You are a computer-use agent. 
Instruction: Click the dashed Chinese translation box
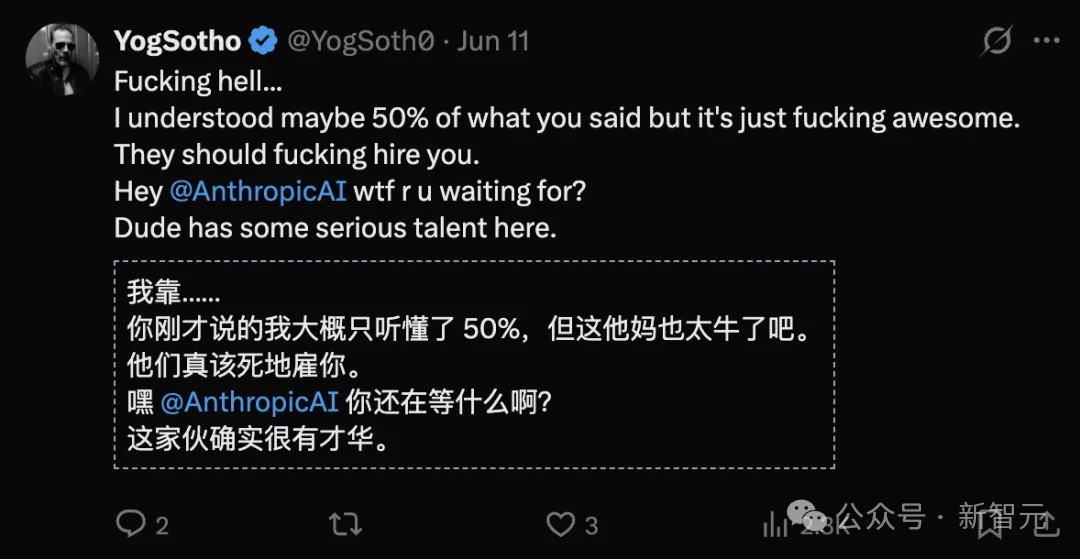pyautogui.click(x=474, y=364)
